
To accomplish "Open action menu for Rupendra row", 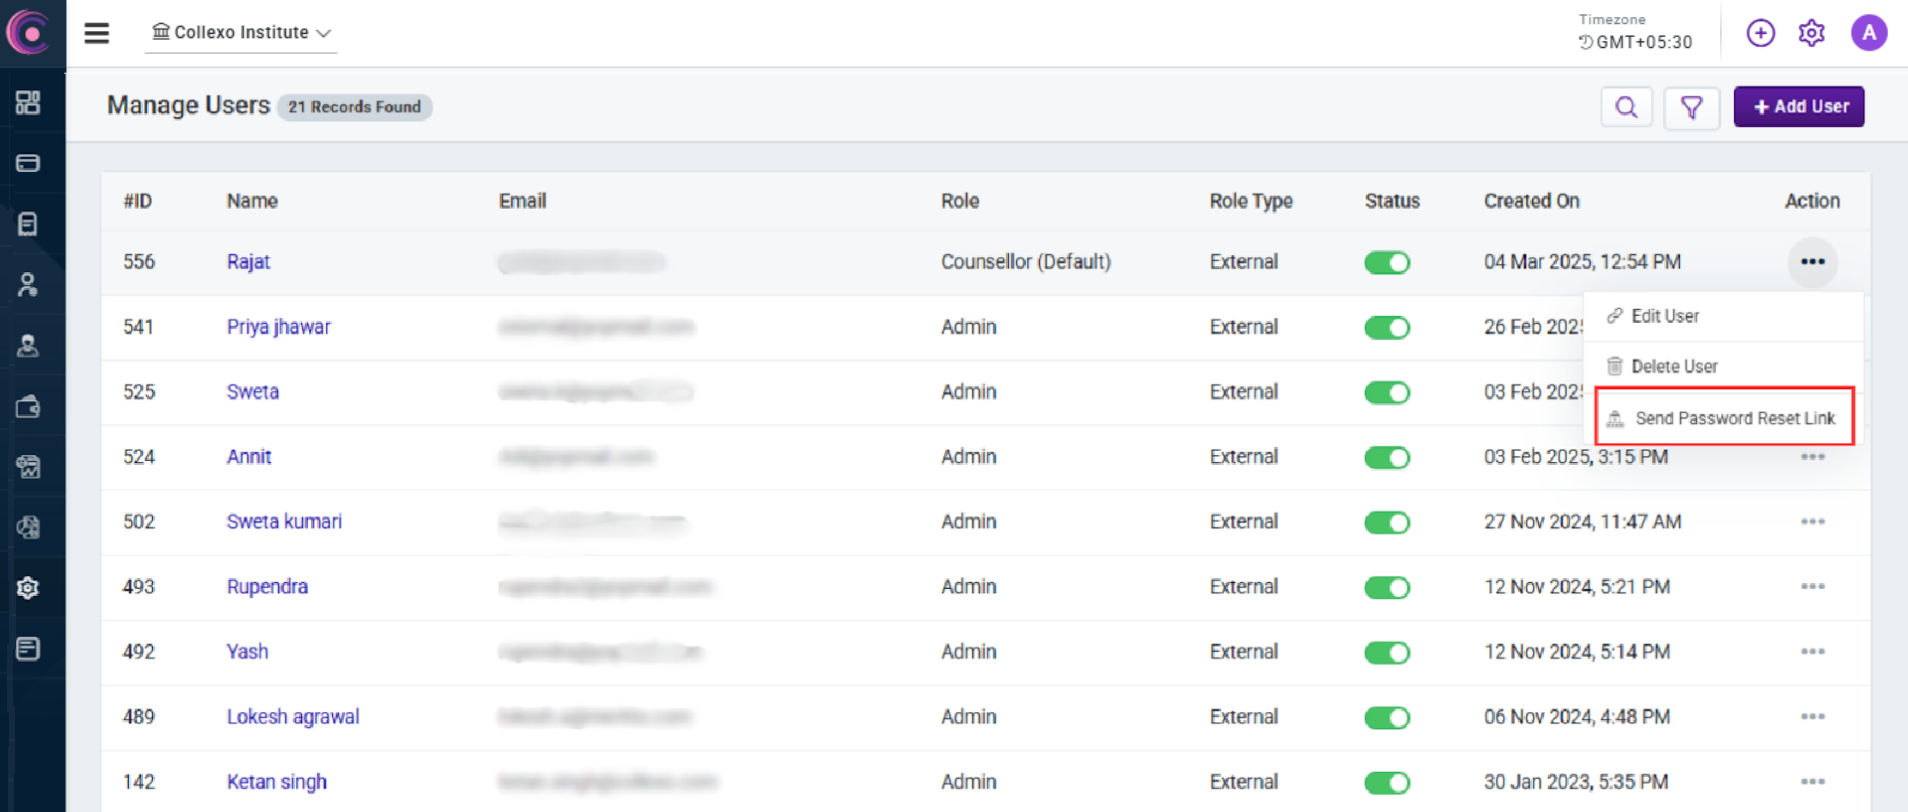I will tap(1812, 587).
